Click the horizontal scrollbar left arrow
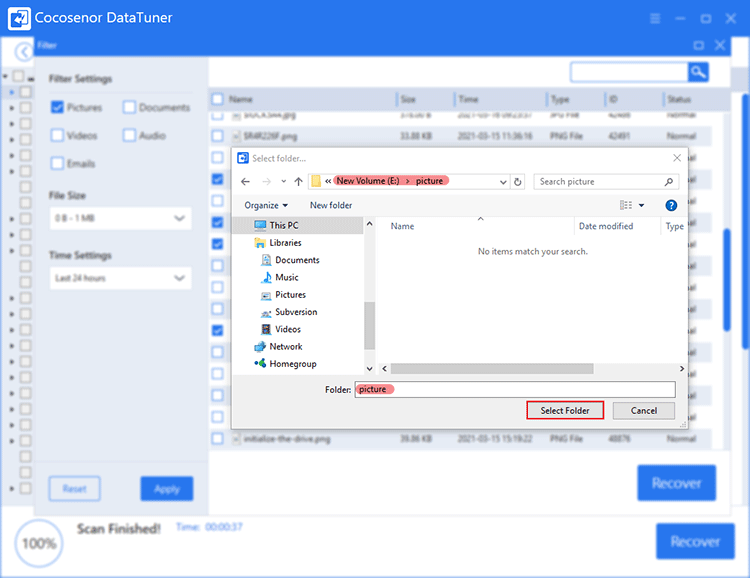 (385, 368)
